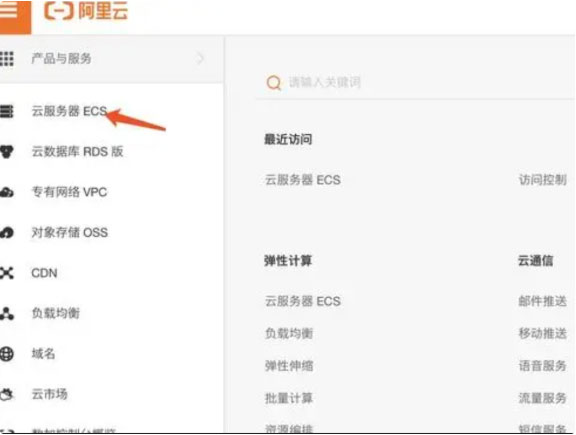Click the 专有网络 VPC cloud icon
Viewport: 576px width, 435px height.
(x=7, y=192)
